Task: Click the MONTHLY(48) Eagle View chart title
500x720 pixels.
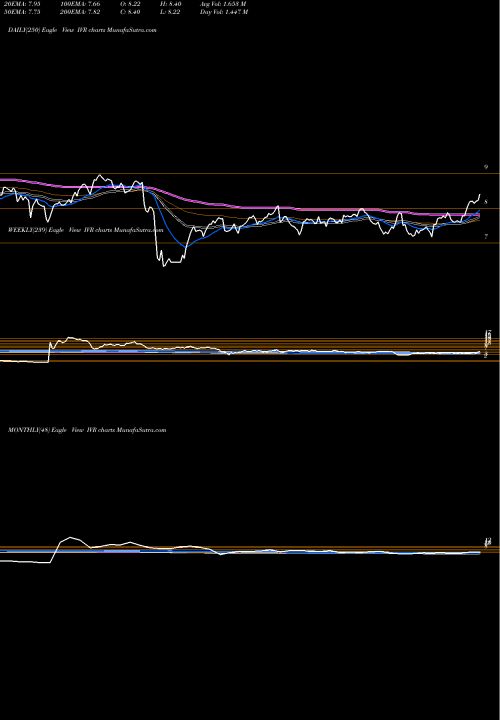Action: (x=87, y=430)
